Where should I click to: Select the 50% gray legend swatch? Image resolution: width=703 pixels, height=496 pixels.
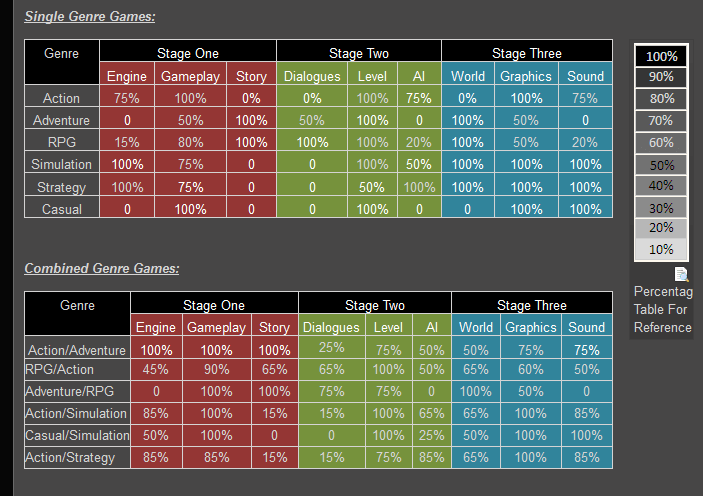pyautogui.click(x=661, y=165)
